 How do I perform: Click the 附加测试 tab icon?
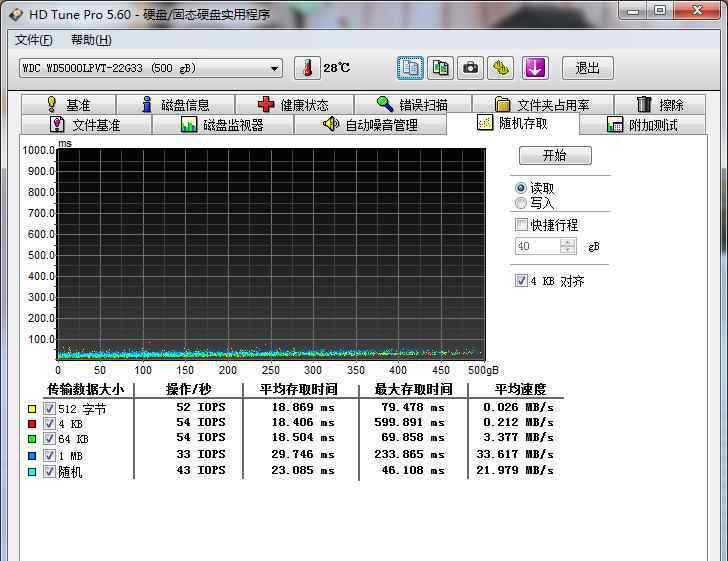pyautogui.click(x=615, y=124)
